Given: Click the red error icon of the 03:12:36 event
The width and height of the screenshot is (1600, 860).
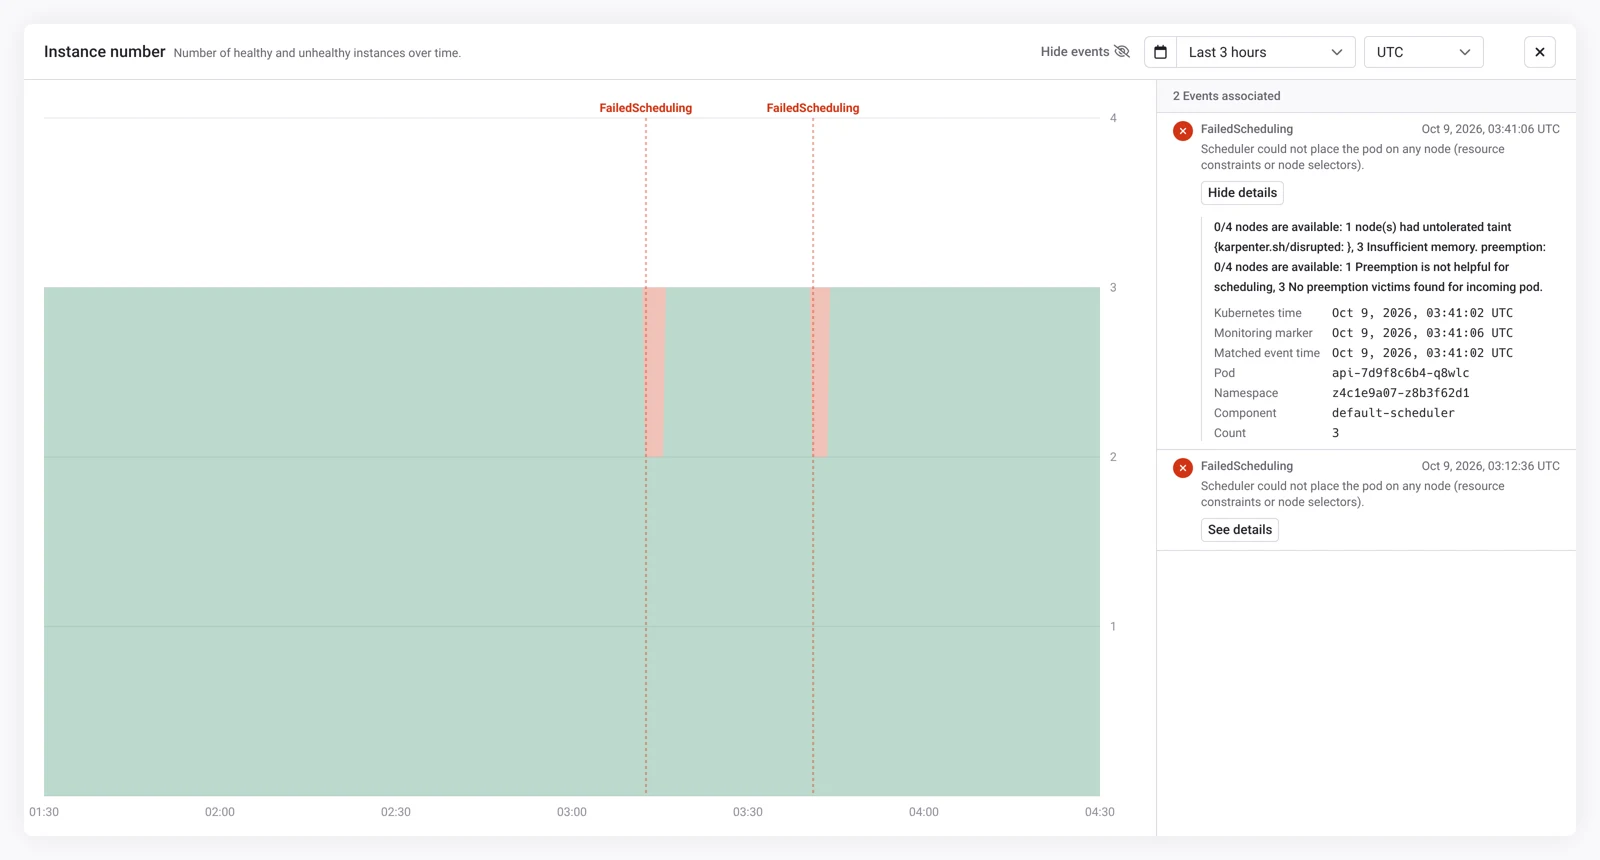Looking at the screenshot, I should [1183, 468].
